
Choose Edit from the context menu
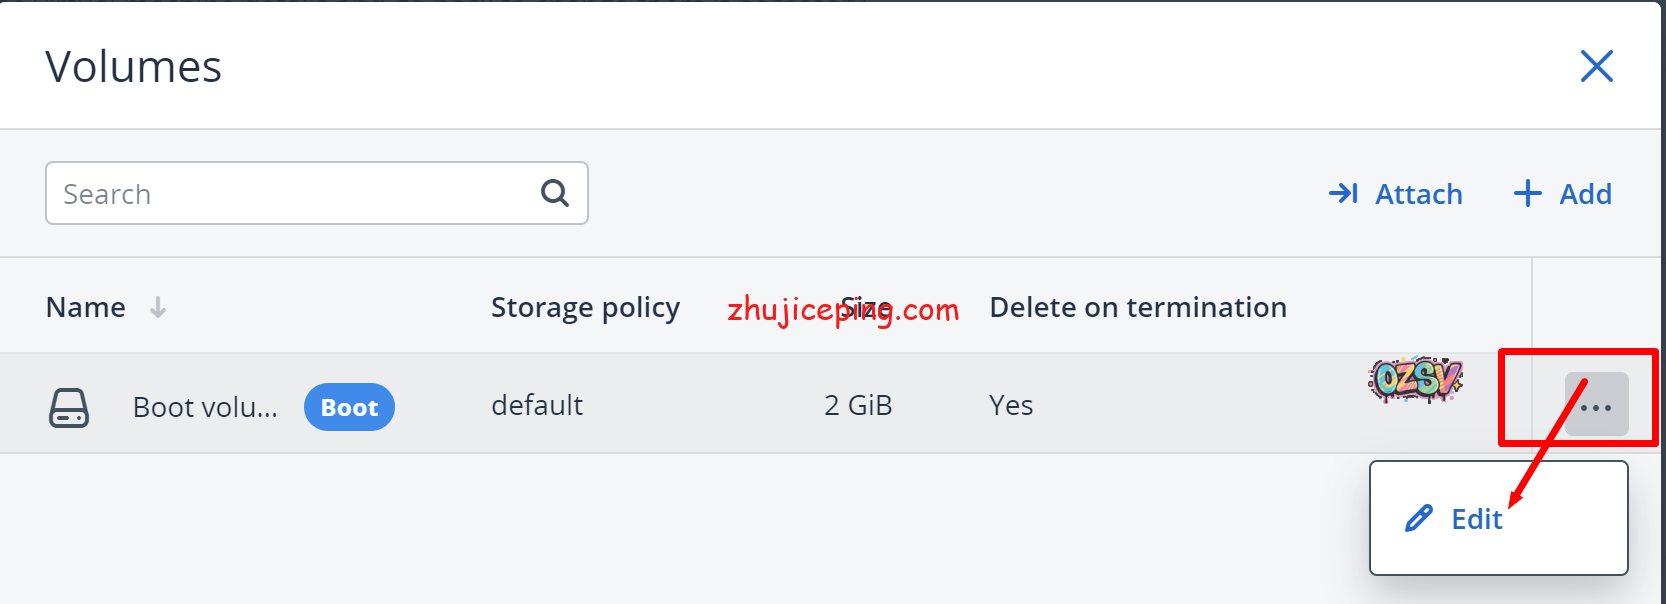[1476, 519]
